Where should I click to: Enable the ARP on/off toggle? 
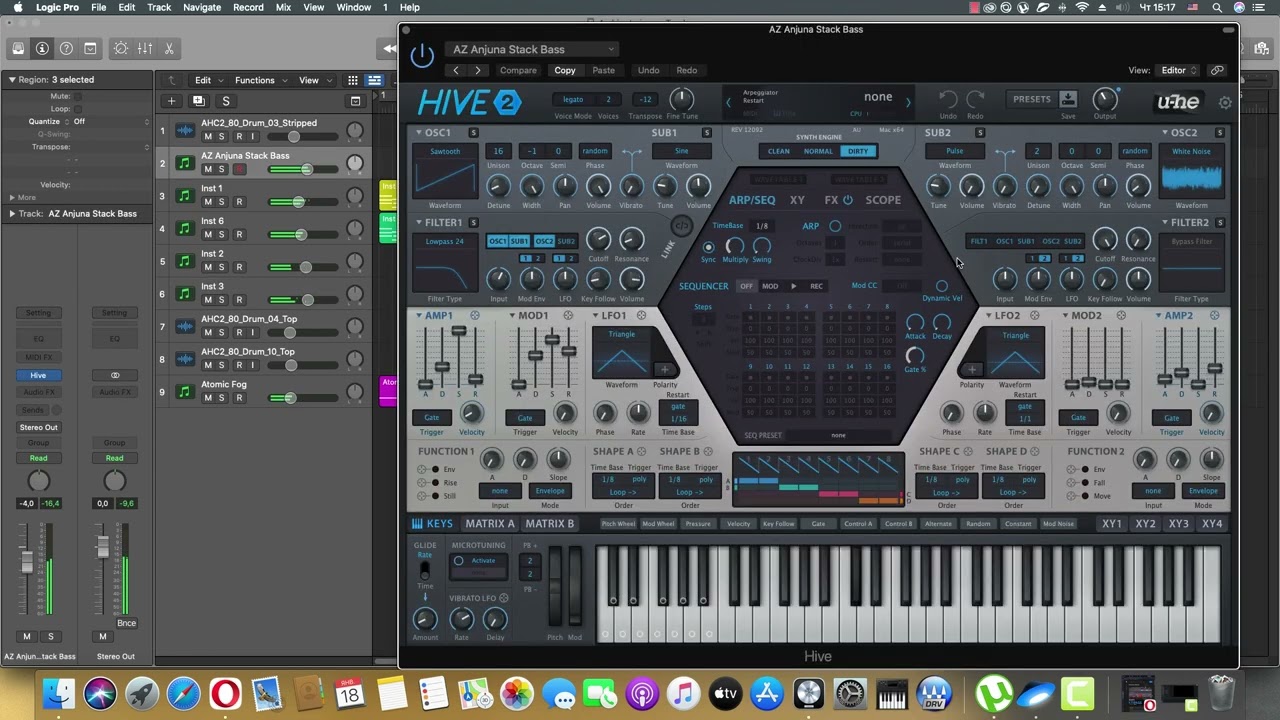pyautogui.click(x=835, y=226)
